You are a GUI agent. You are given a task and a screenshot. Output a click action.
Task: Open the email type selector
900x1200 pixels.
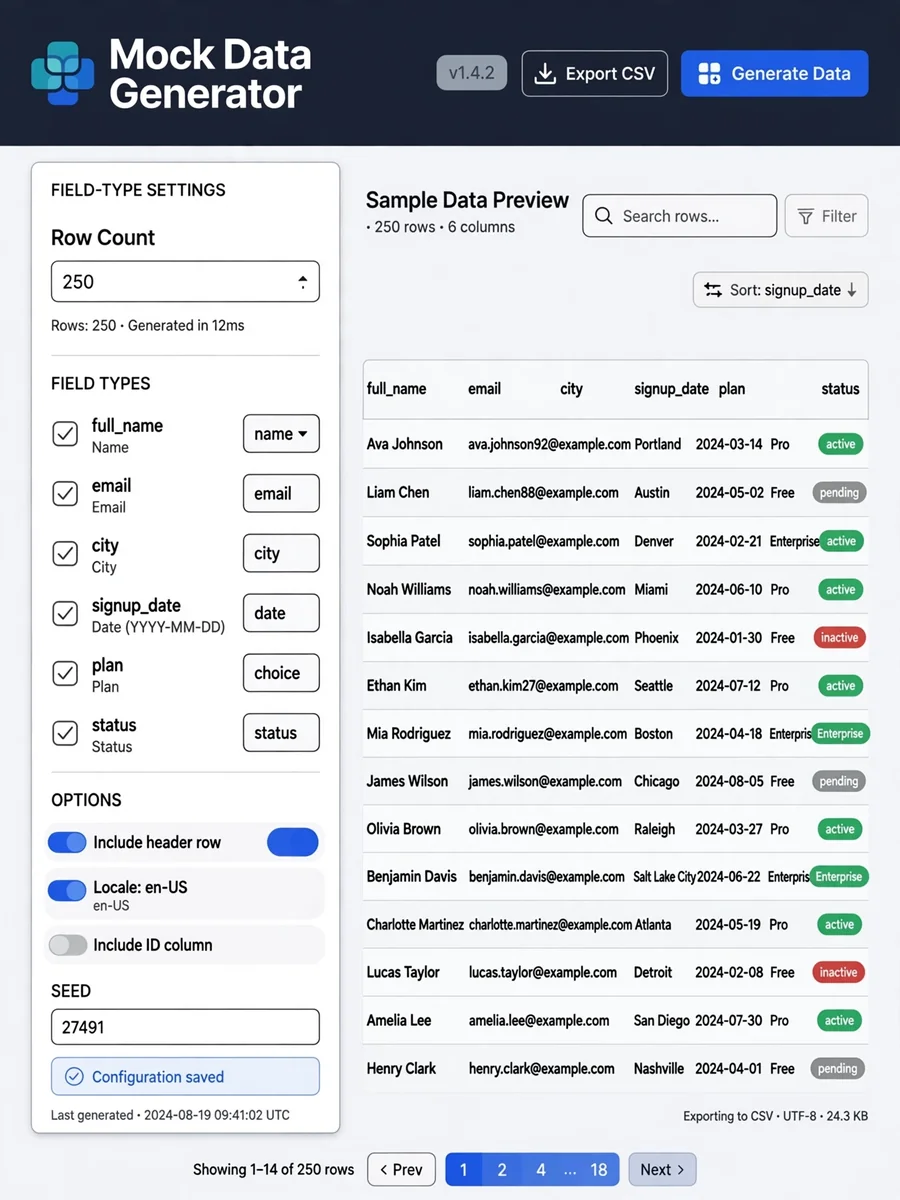point(281,494)
